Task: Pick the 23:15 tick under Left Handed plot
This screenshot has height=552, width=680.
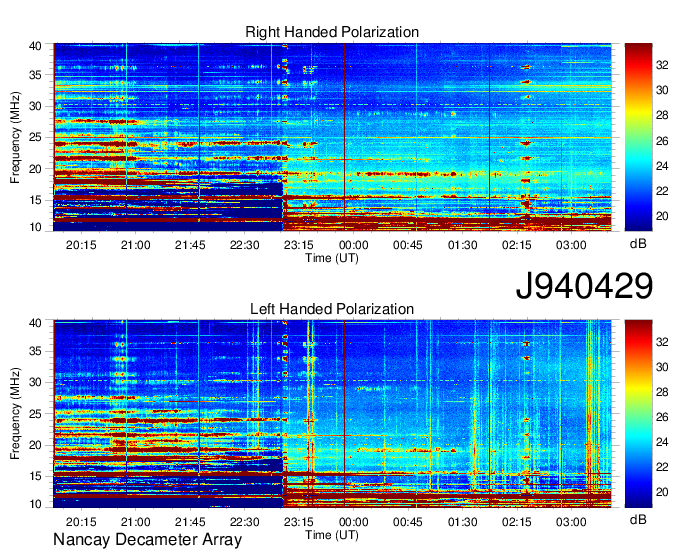Action: coord(299,522)
